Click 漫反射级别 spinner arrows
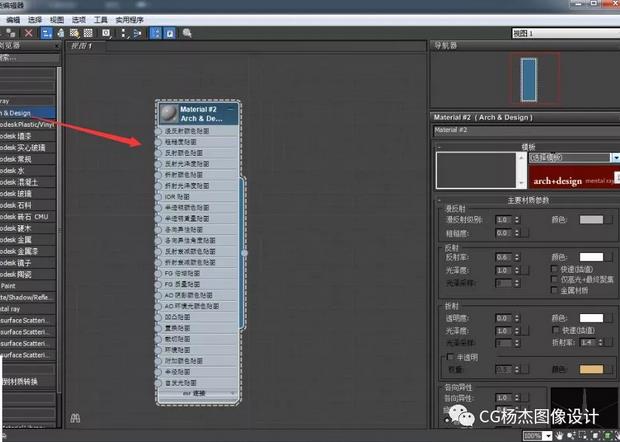Screen dimensions: 620x442 [x=517, y=219]
